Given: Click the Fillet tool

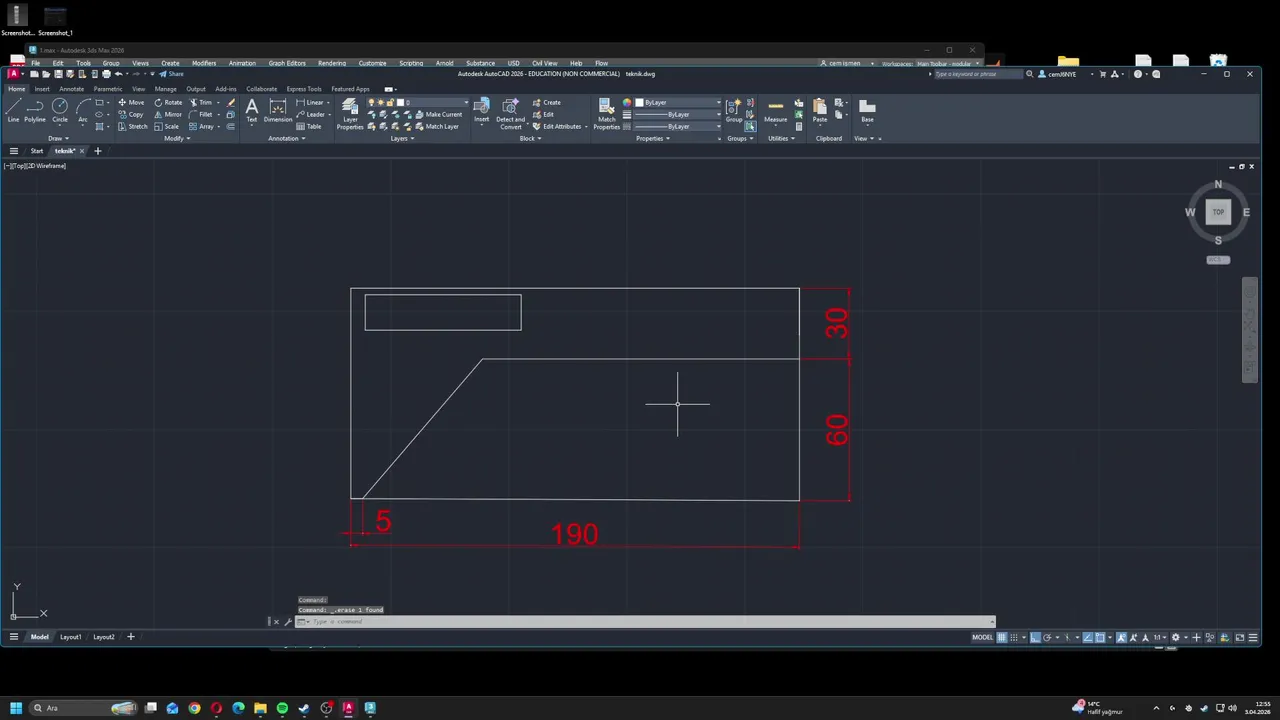Looking at the screenshot, I should (201, 114).
